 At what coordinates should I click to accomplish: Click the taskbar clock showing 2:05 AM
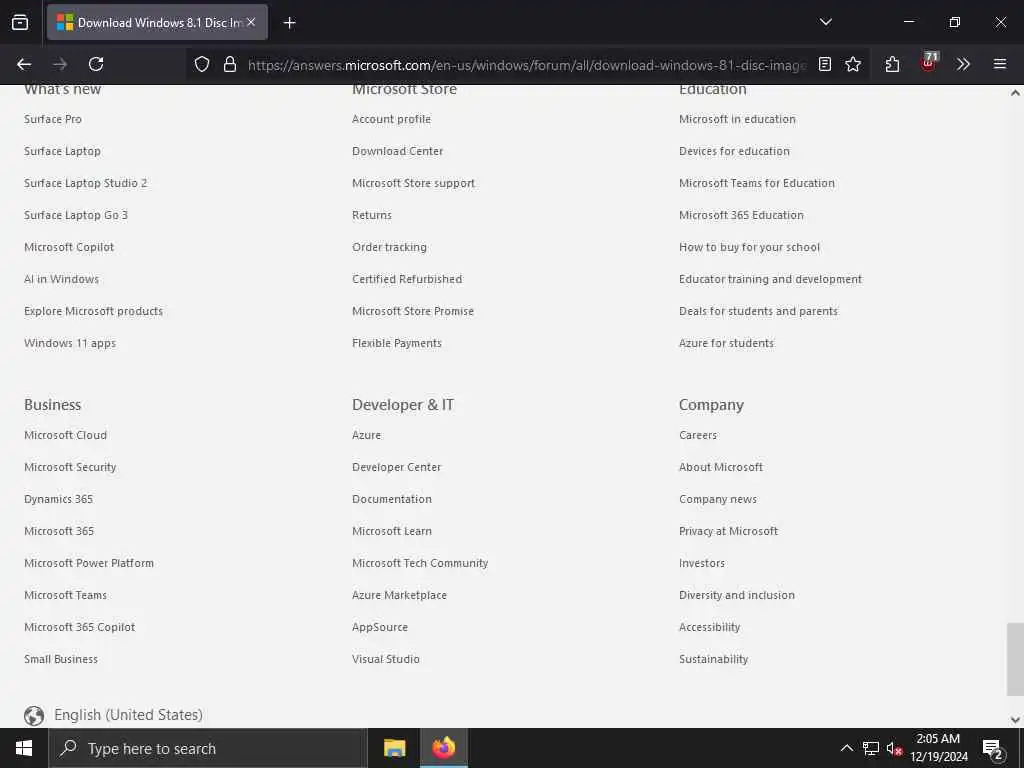pos(938,748)
